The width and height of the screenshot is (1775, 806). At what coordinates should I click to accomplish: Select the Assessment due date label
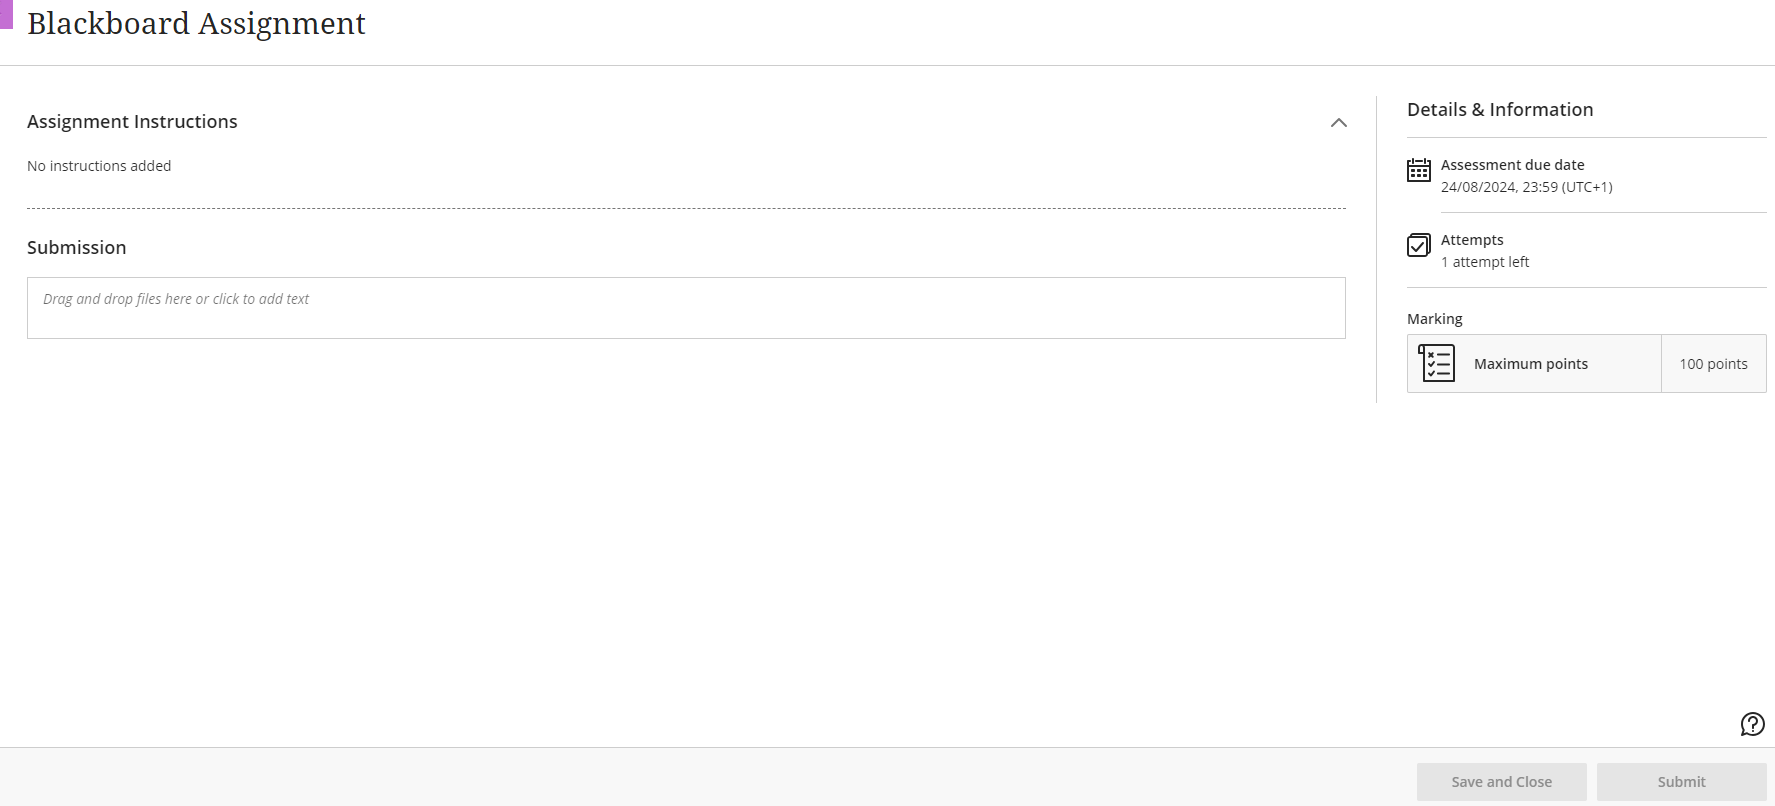(1512, 165)
